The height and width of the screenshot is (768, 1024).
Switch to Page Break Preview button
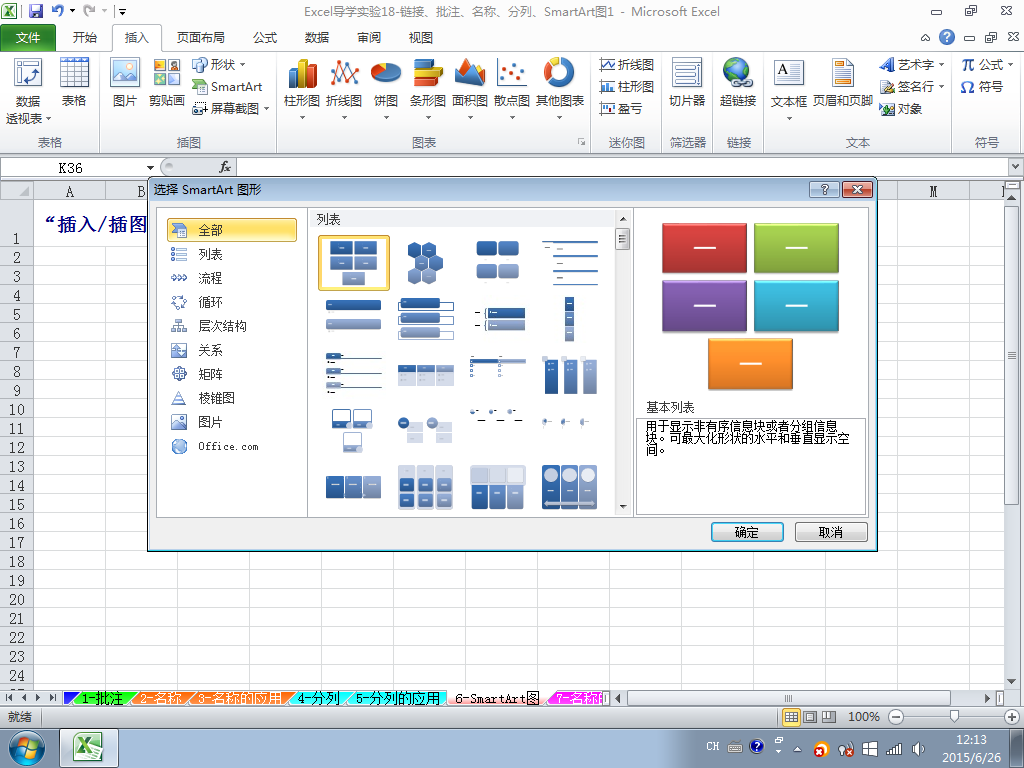tap(829, 717)
